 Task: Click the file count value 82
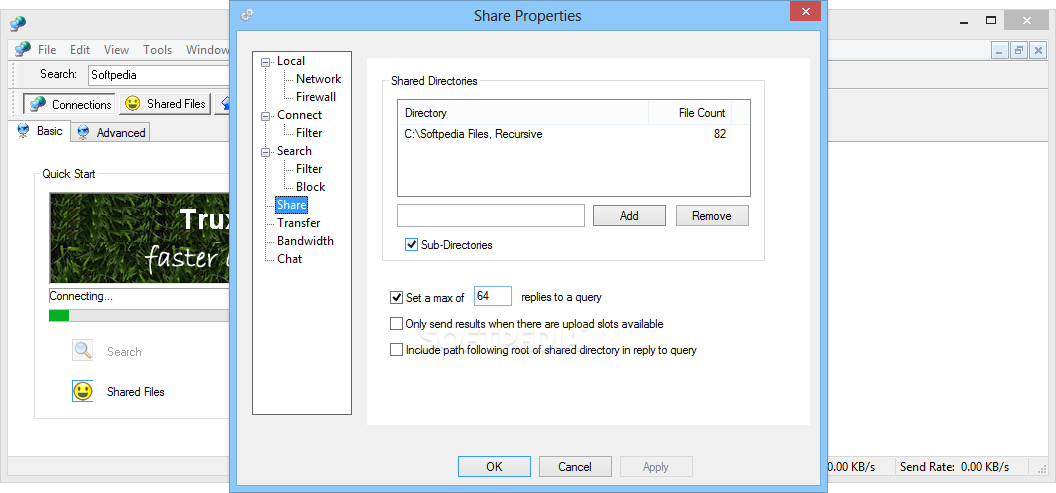click(x=719, y=134)
